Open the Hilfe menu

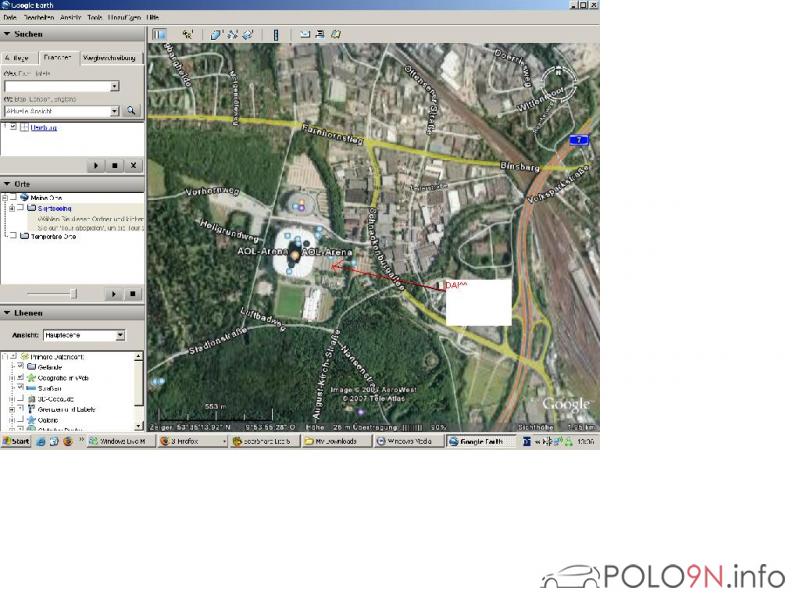pos(153,17)
